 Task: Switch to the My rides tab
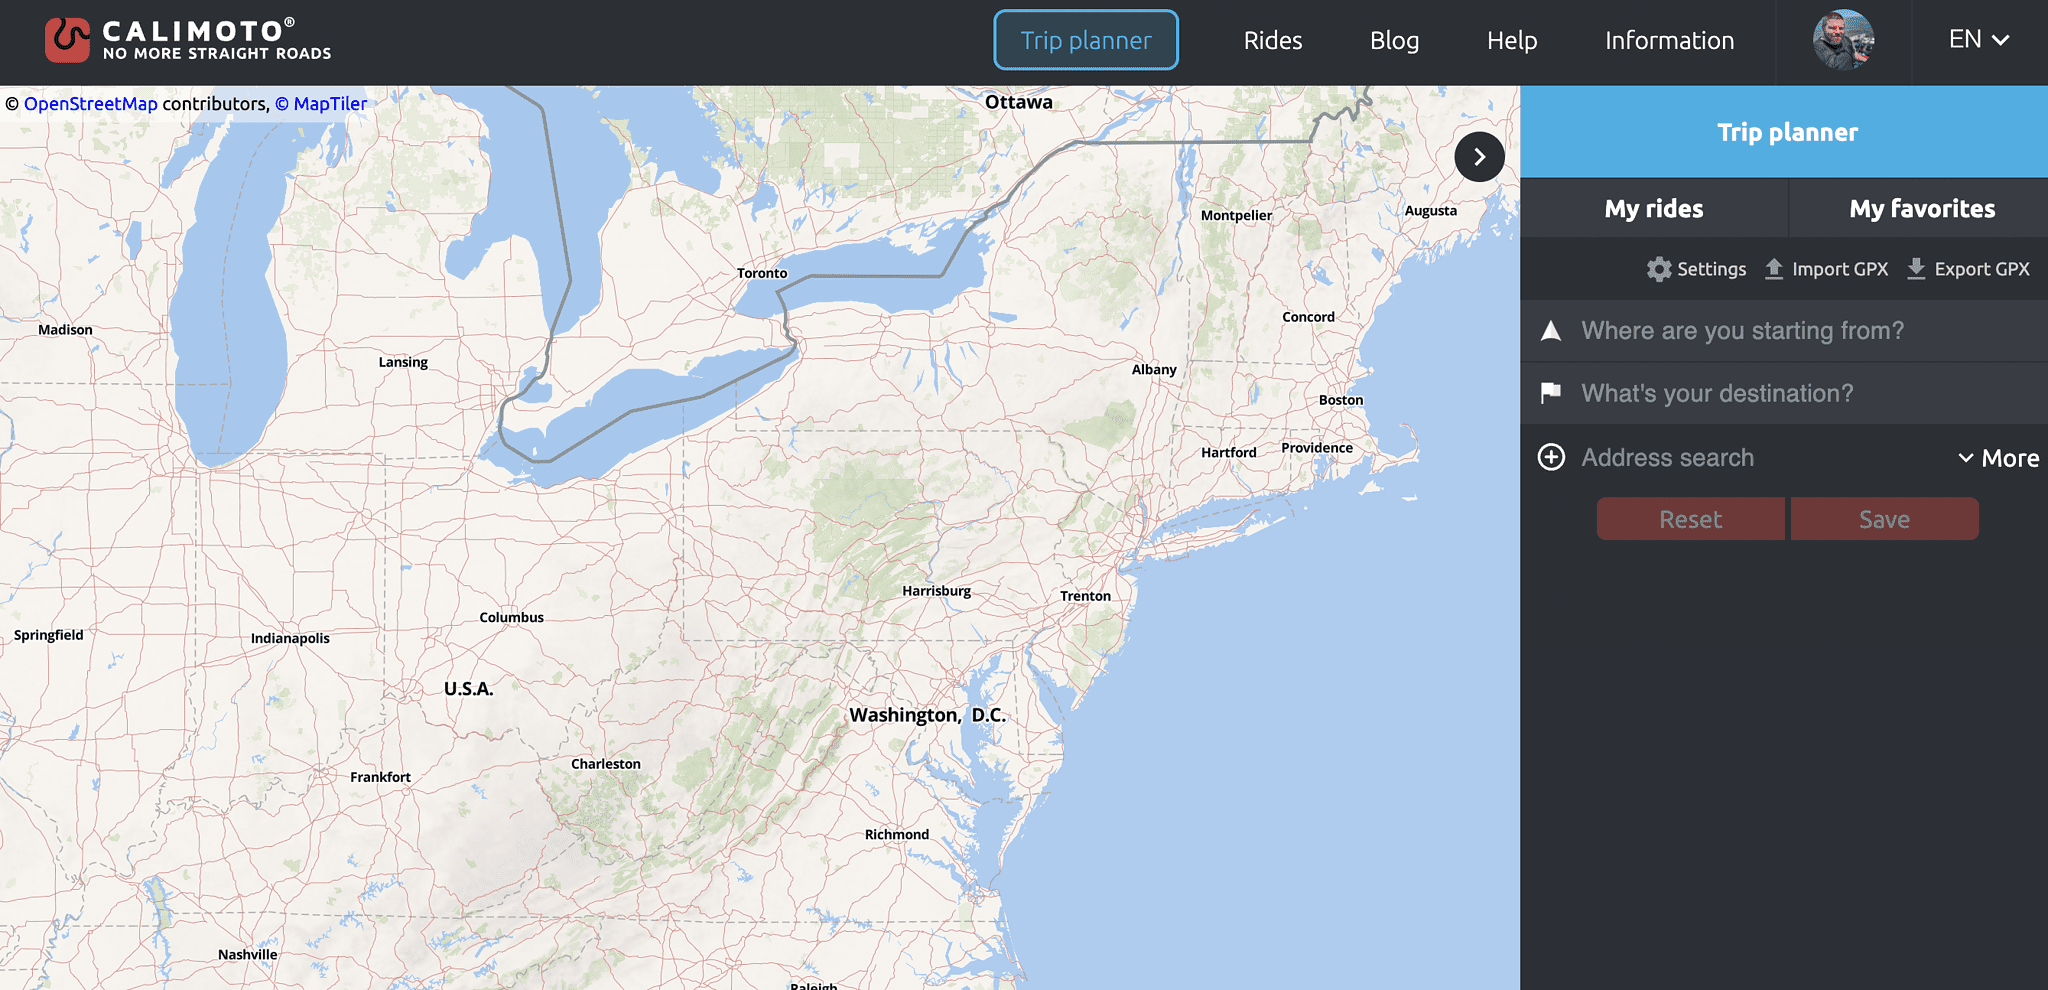point(1653,208)
